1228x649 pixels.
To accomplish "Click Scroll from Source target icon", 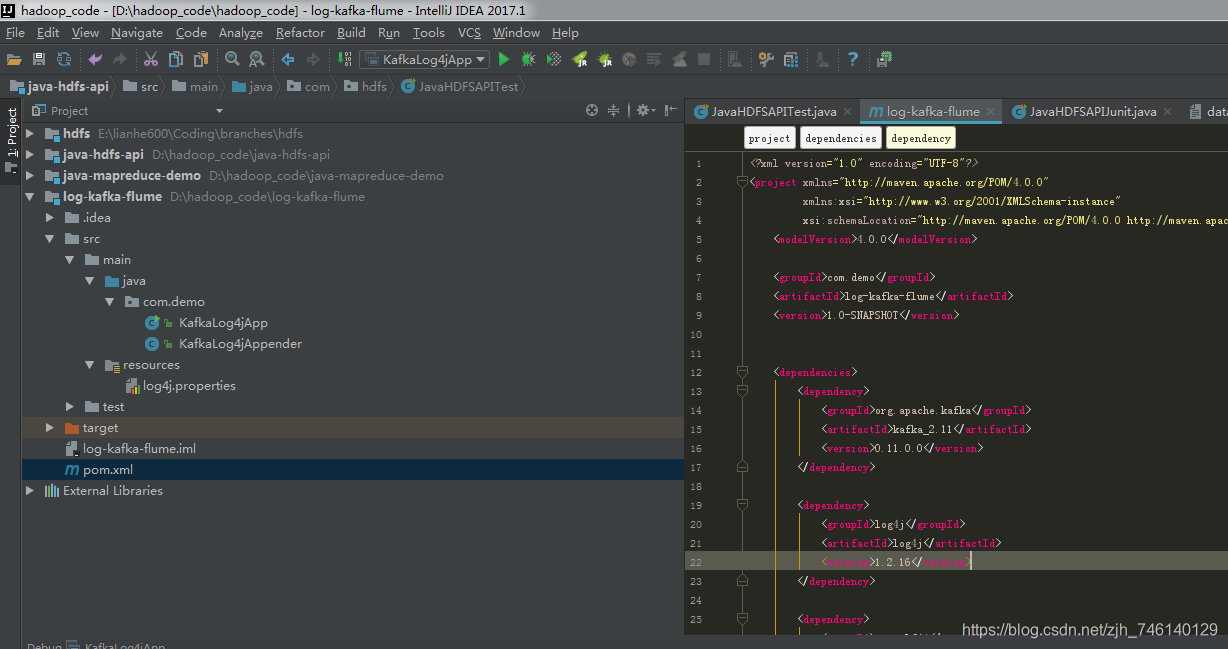I will click(592, 110).
